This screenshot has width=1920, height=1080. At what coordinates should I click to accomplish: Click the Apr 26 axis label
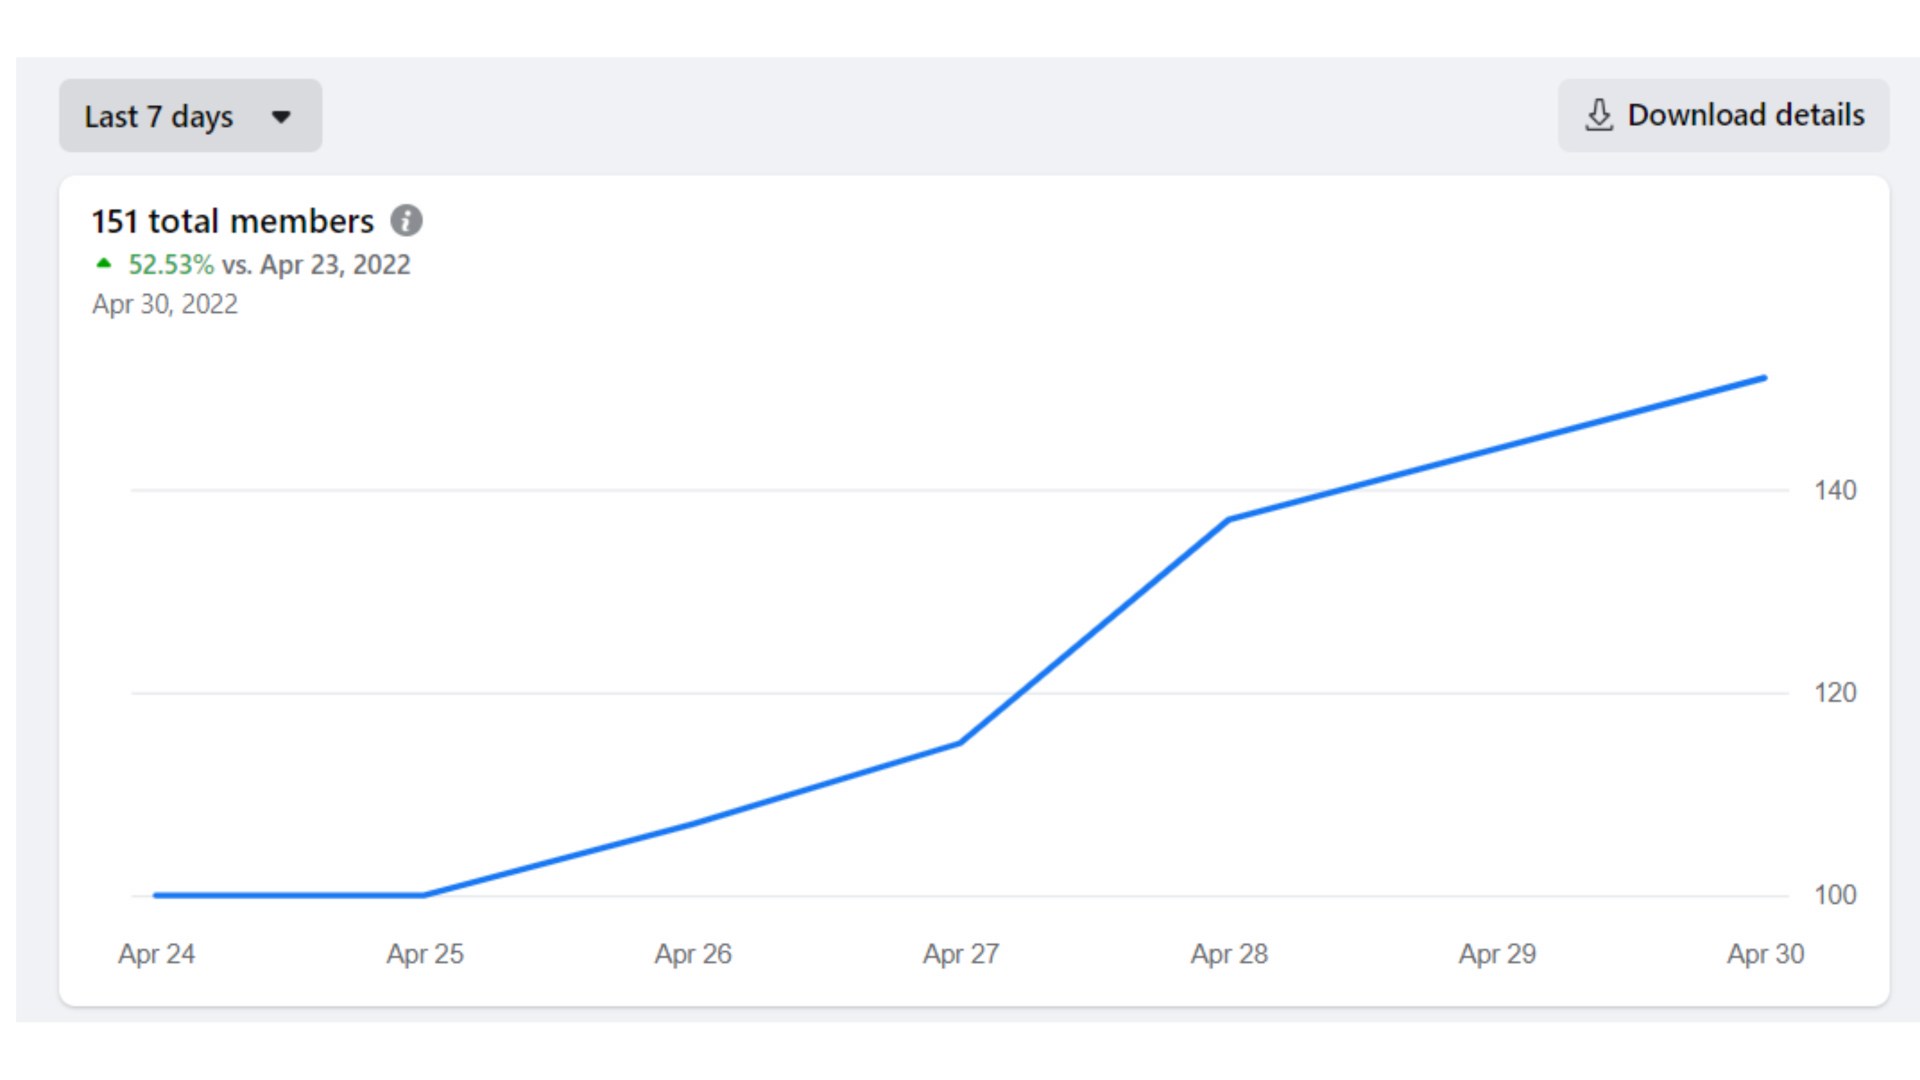pos(693,954)
